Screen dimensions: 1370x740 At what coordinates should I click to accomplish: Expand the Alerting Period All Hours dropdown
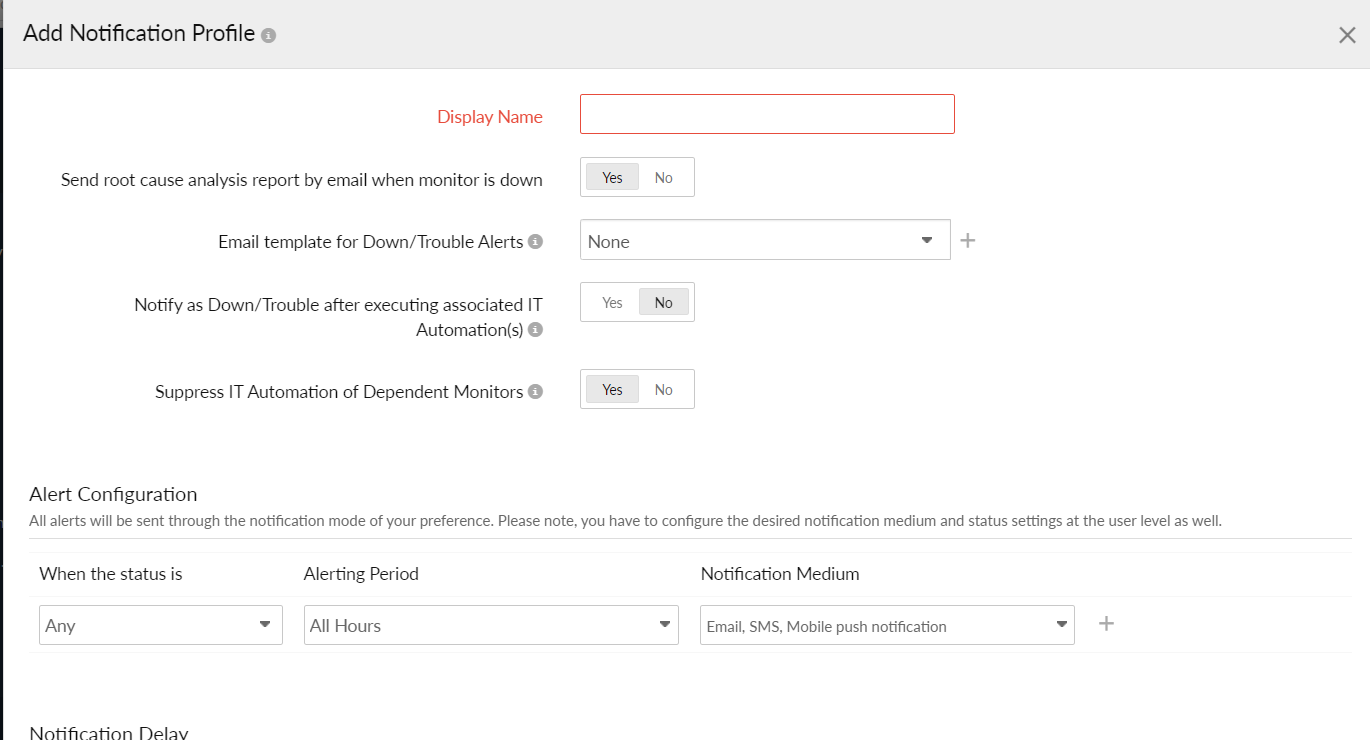491,625
